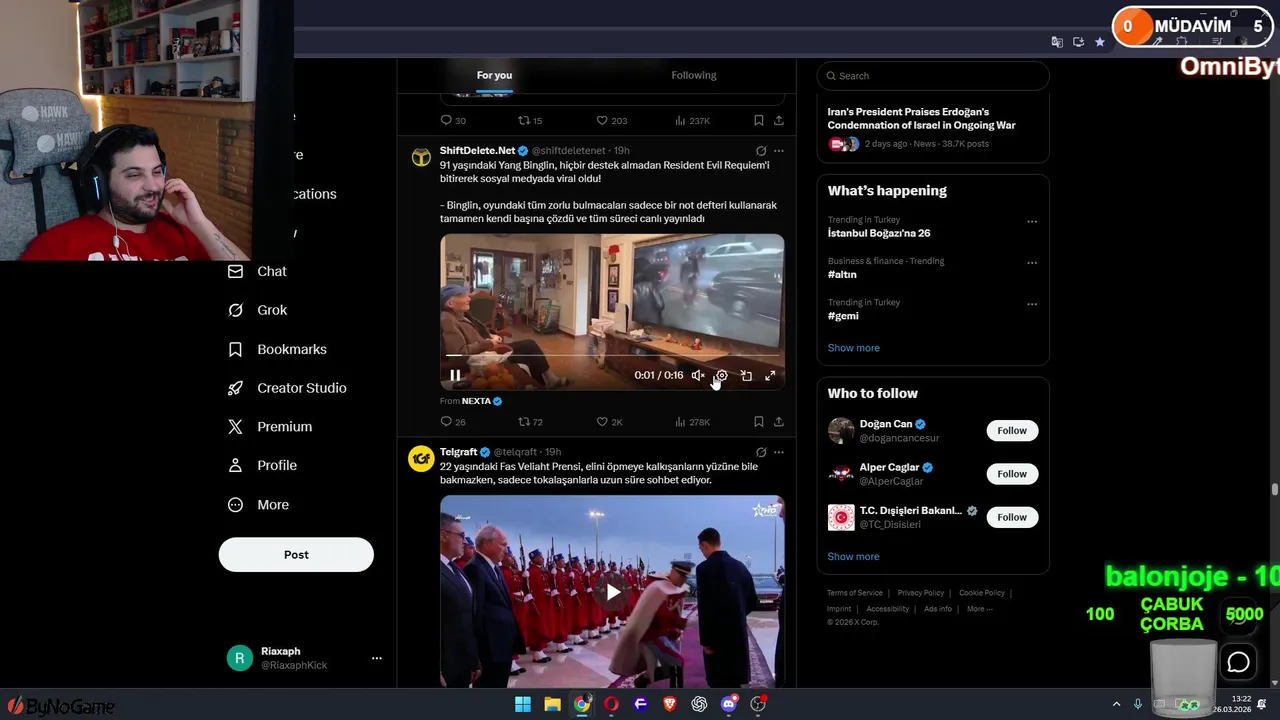
Task: Like the post with 203 likes
Action: [x=612, y=121]
